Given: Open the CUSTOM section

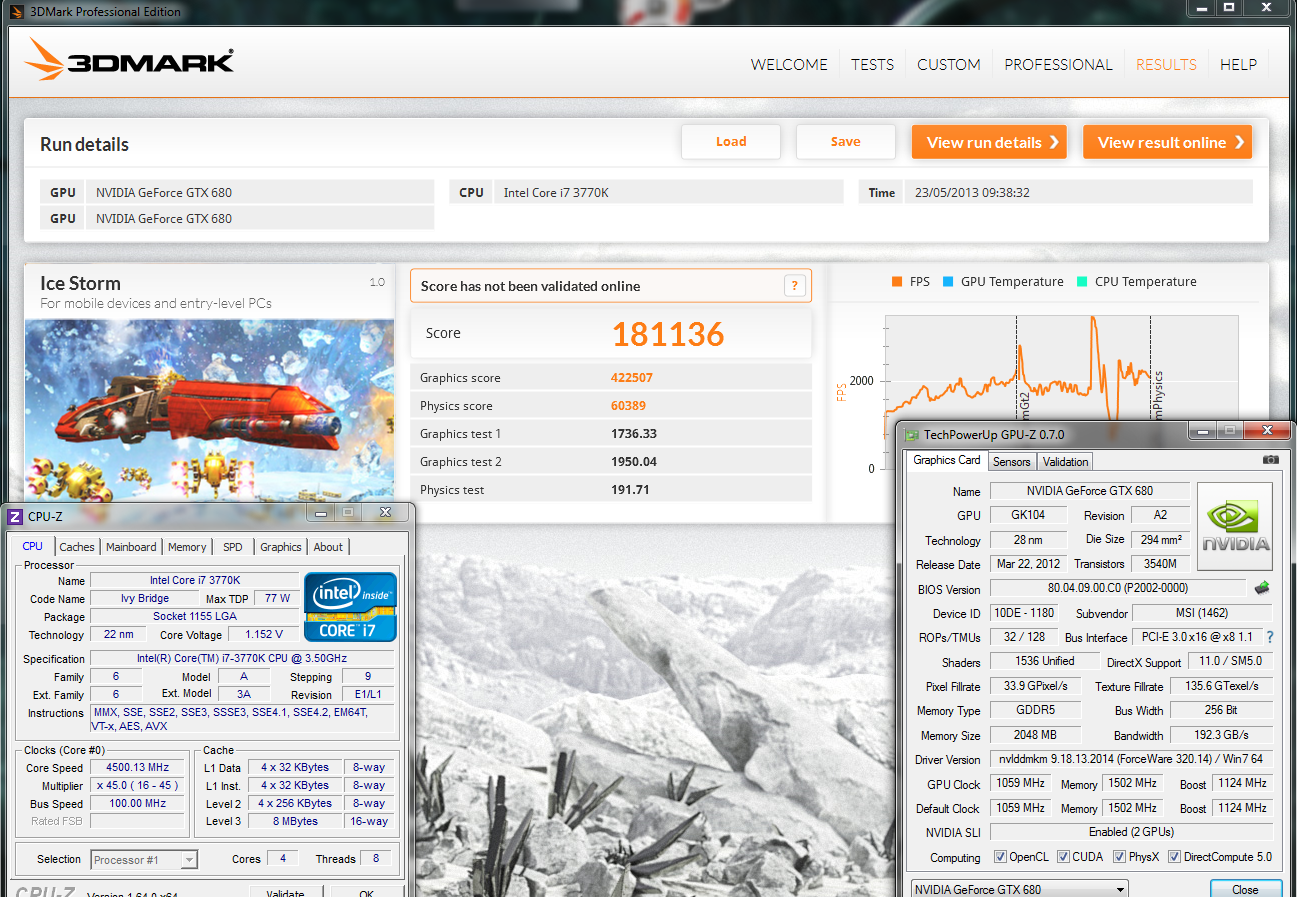Looking at the screenshot, I should (x=948, y=64).
